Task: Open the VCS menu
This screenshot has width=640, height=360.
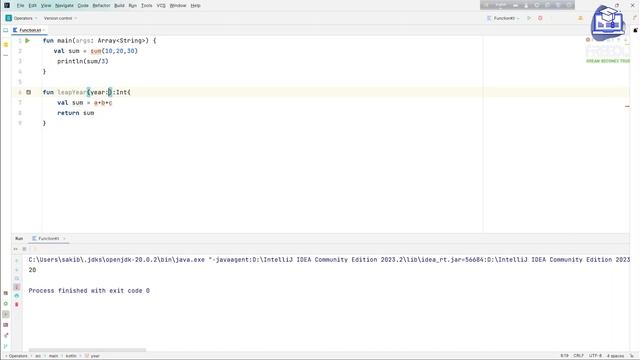Action: tap(161, 6)
